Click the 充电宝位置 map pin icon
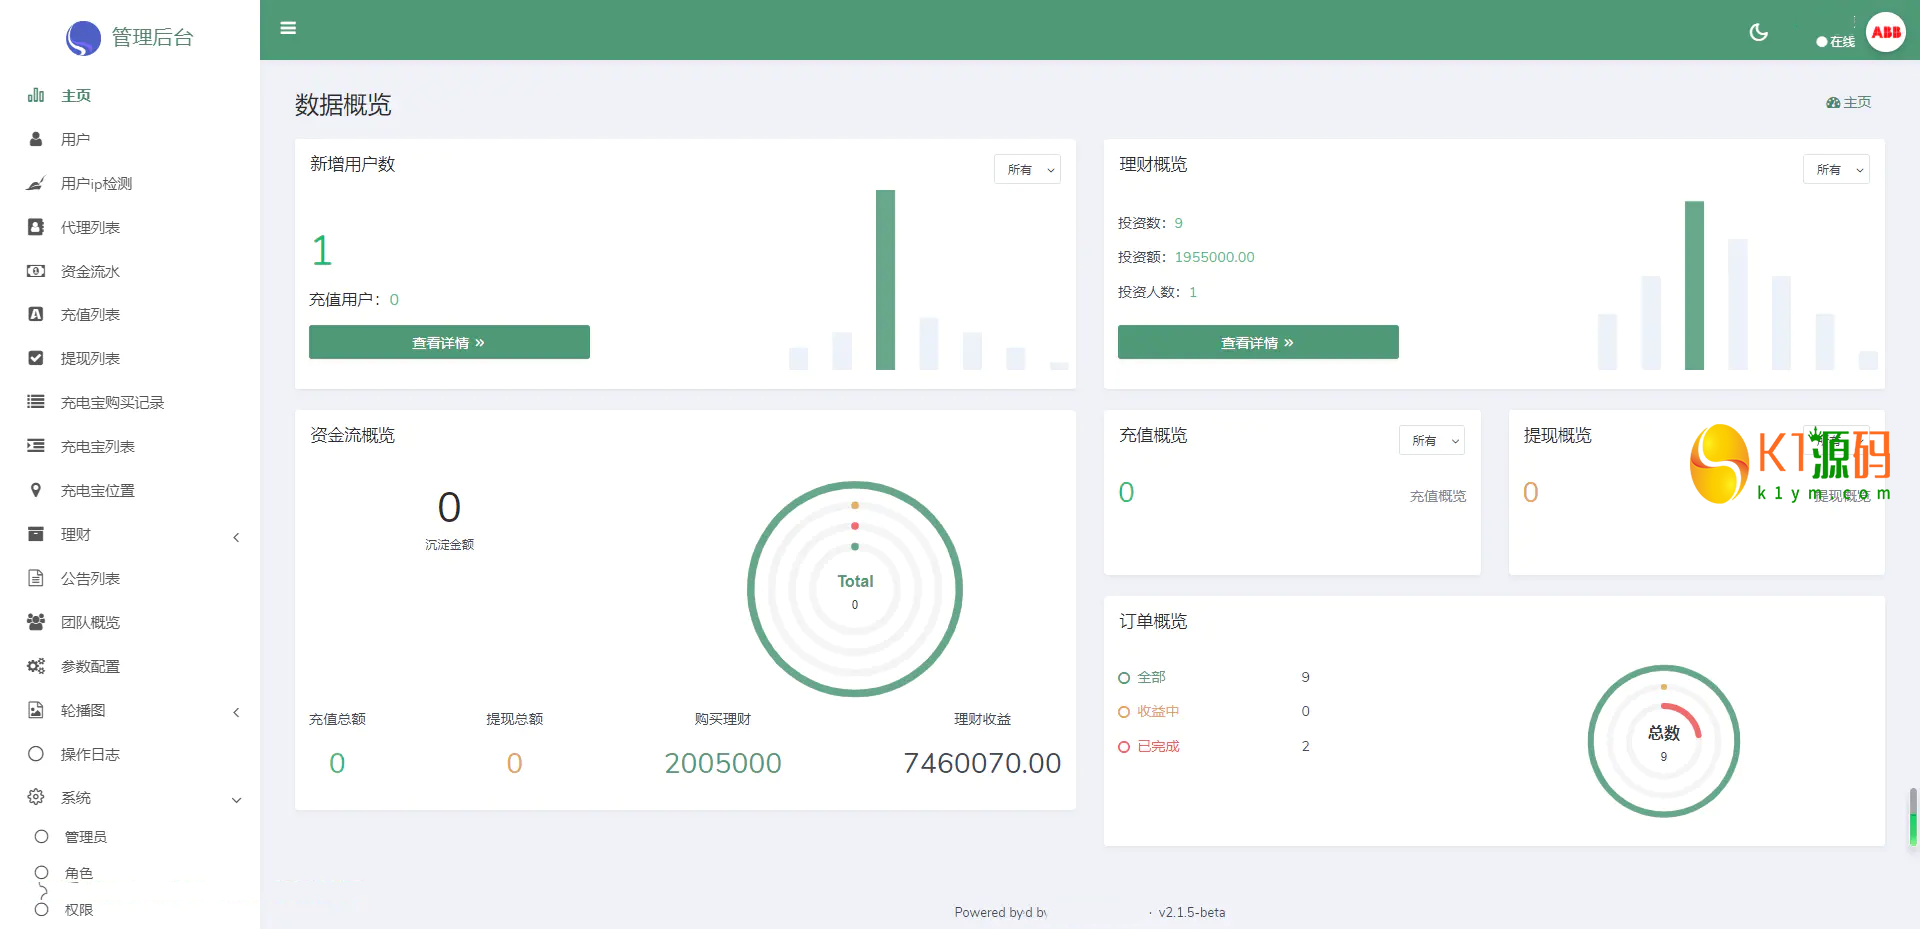This screenshot has height=929, width=1920. tap(36, 490)
